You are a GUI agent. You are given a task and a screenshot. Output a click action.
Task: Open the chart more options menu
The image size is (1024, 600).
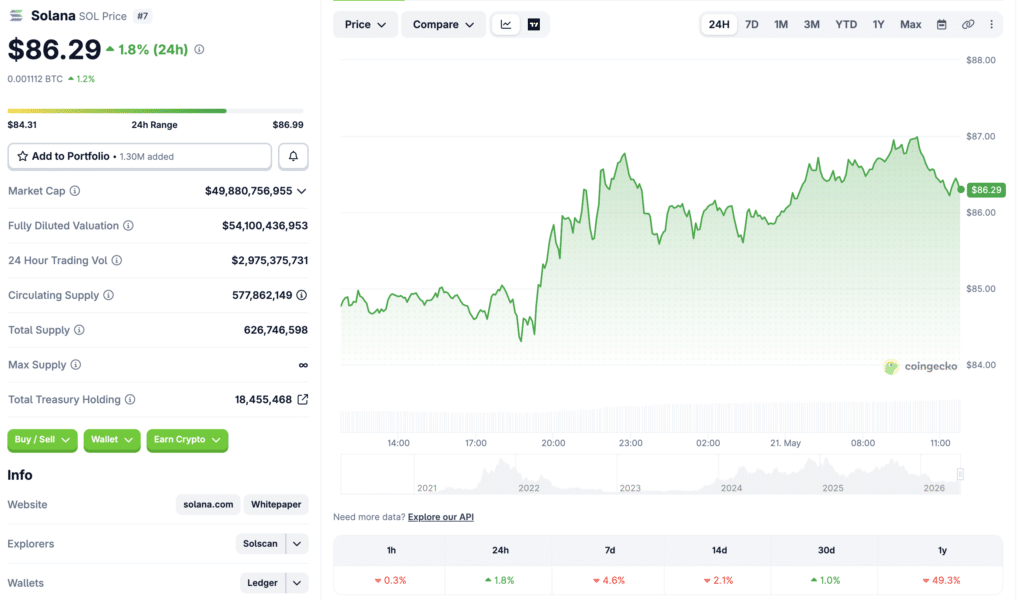click(991, 24)
